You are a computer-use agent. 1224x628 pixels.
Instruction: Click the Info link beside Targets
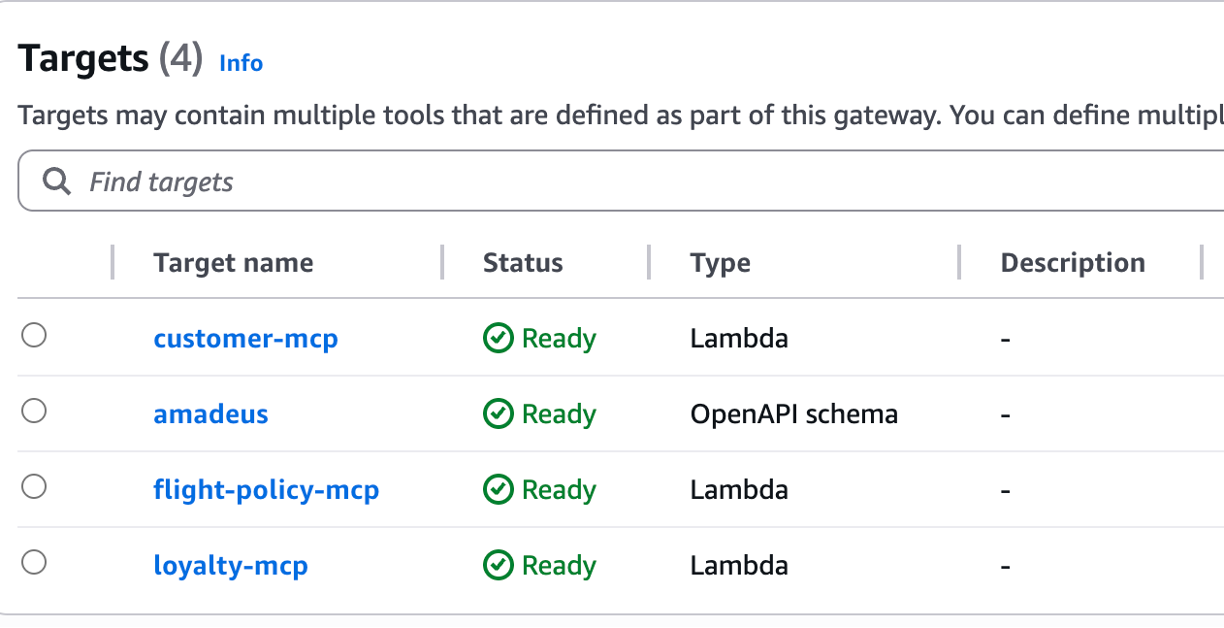pyautogui.click(x=241, y=63)
